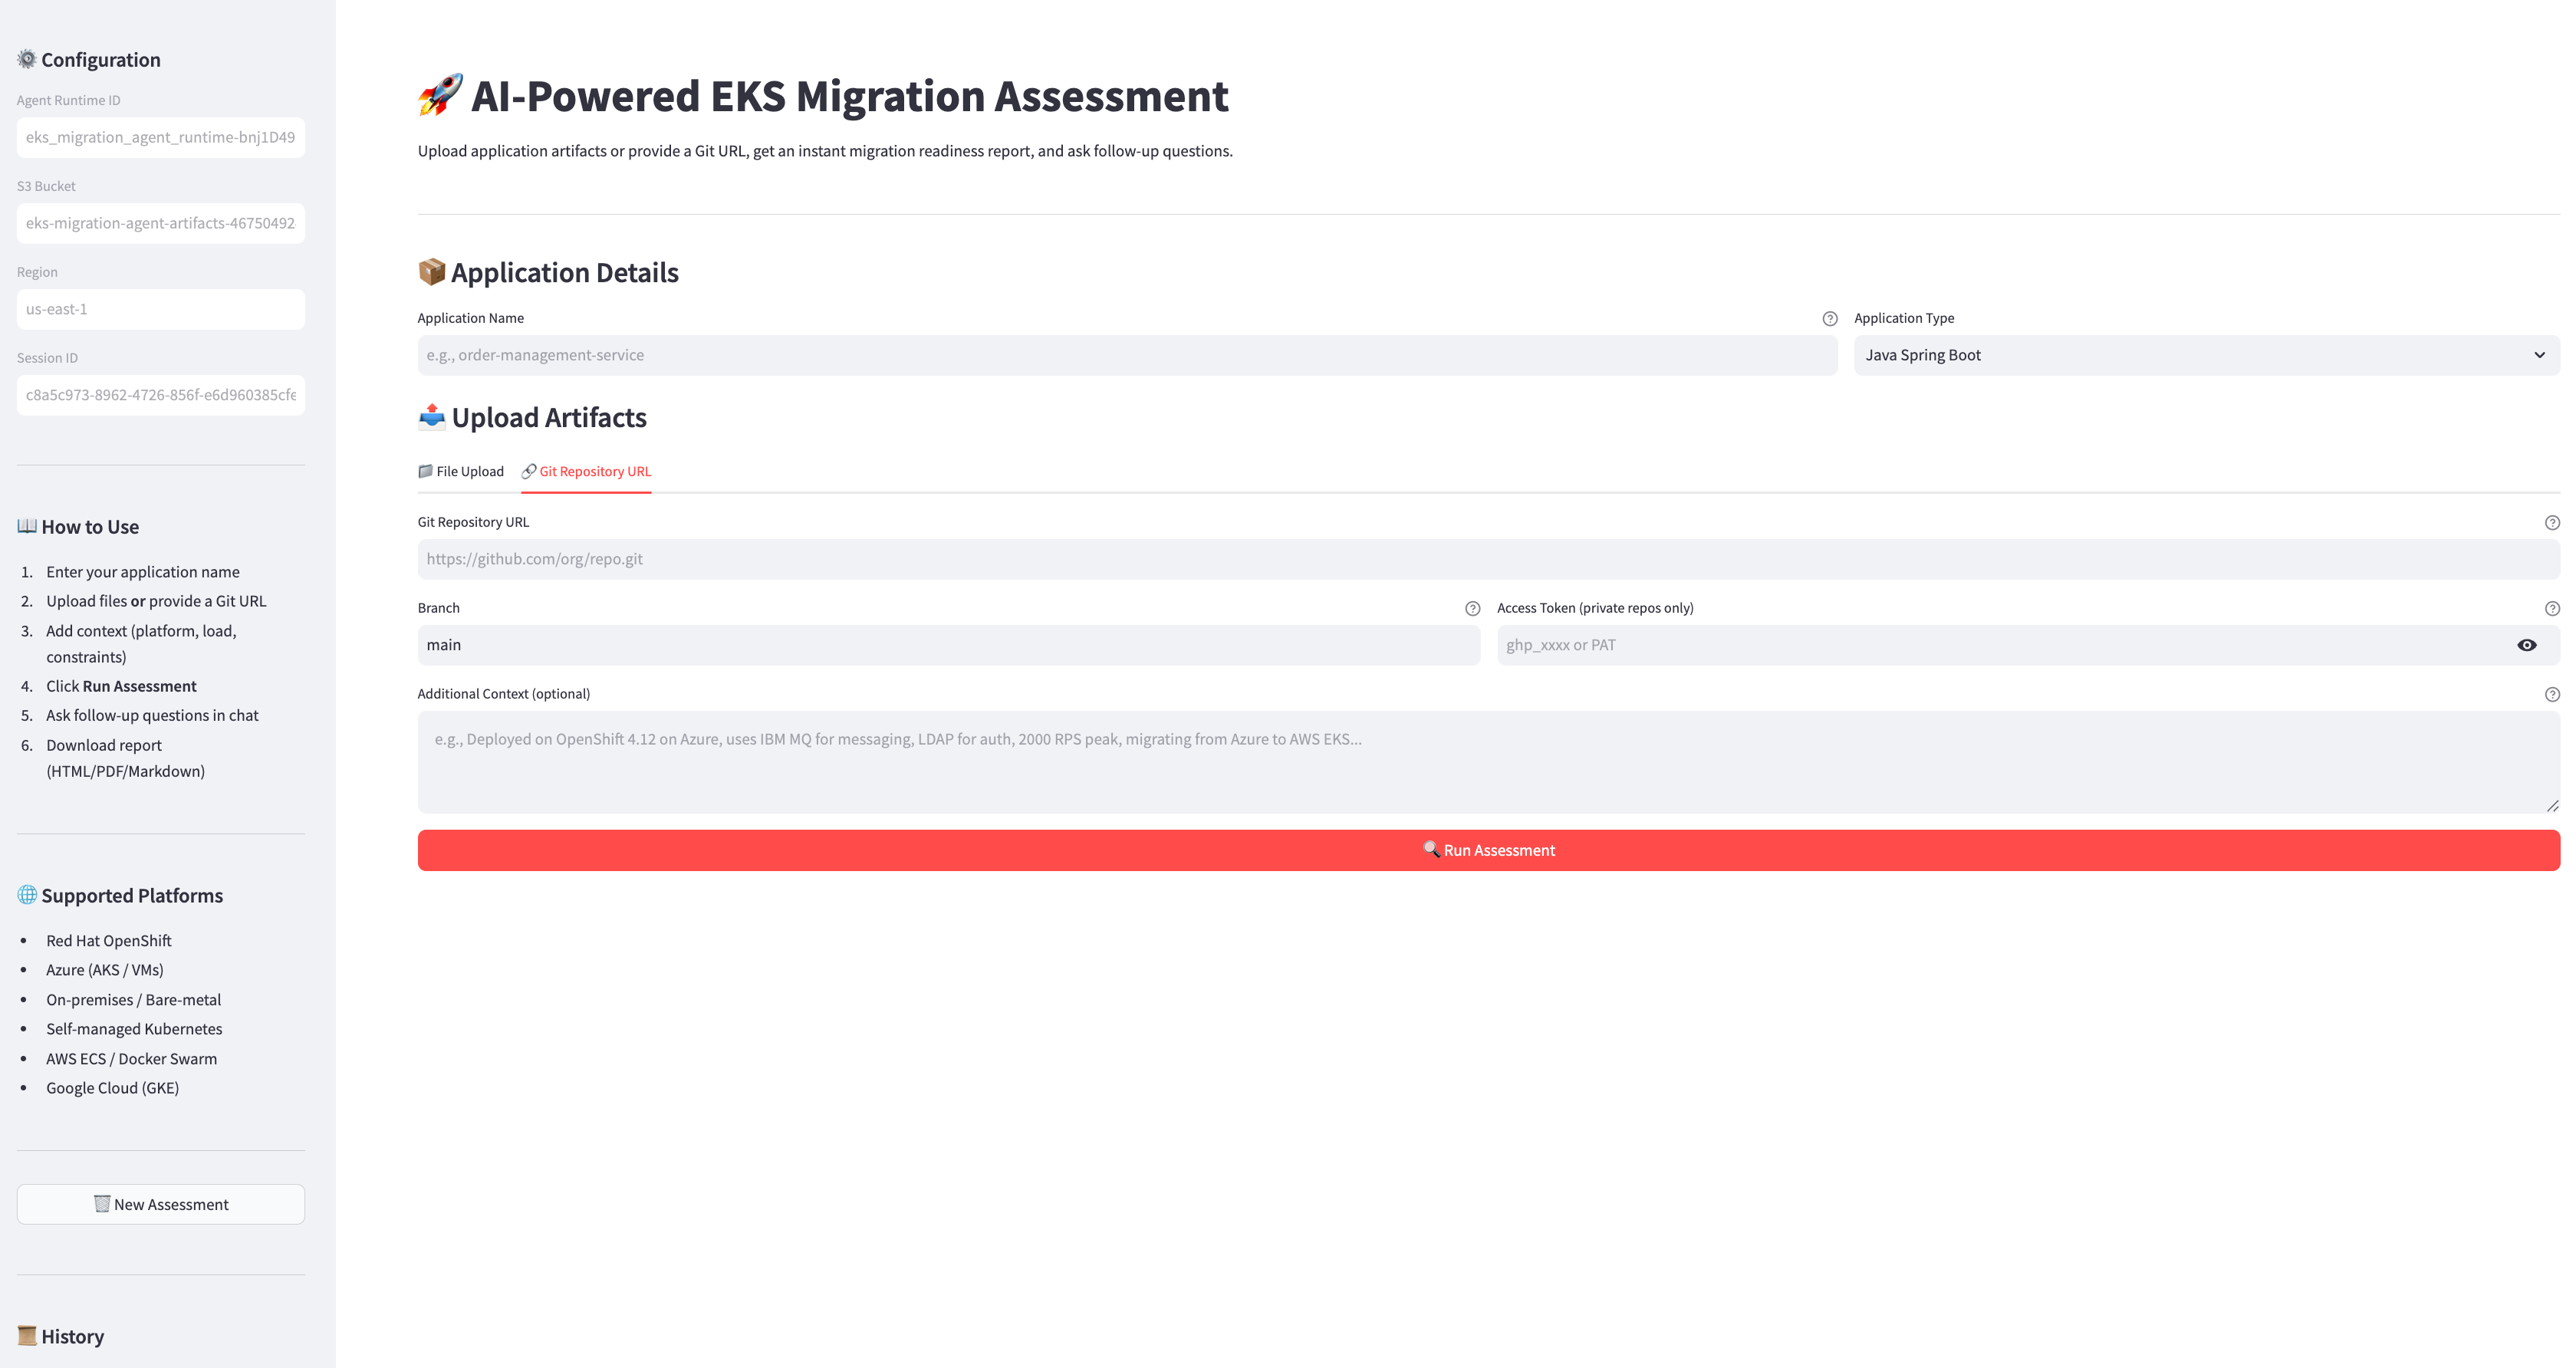Screen dimensions: 2576x1368
Task: Click the Run Assessment button
Action: (x=1488, y=851)
